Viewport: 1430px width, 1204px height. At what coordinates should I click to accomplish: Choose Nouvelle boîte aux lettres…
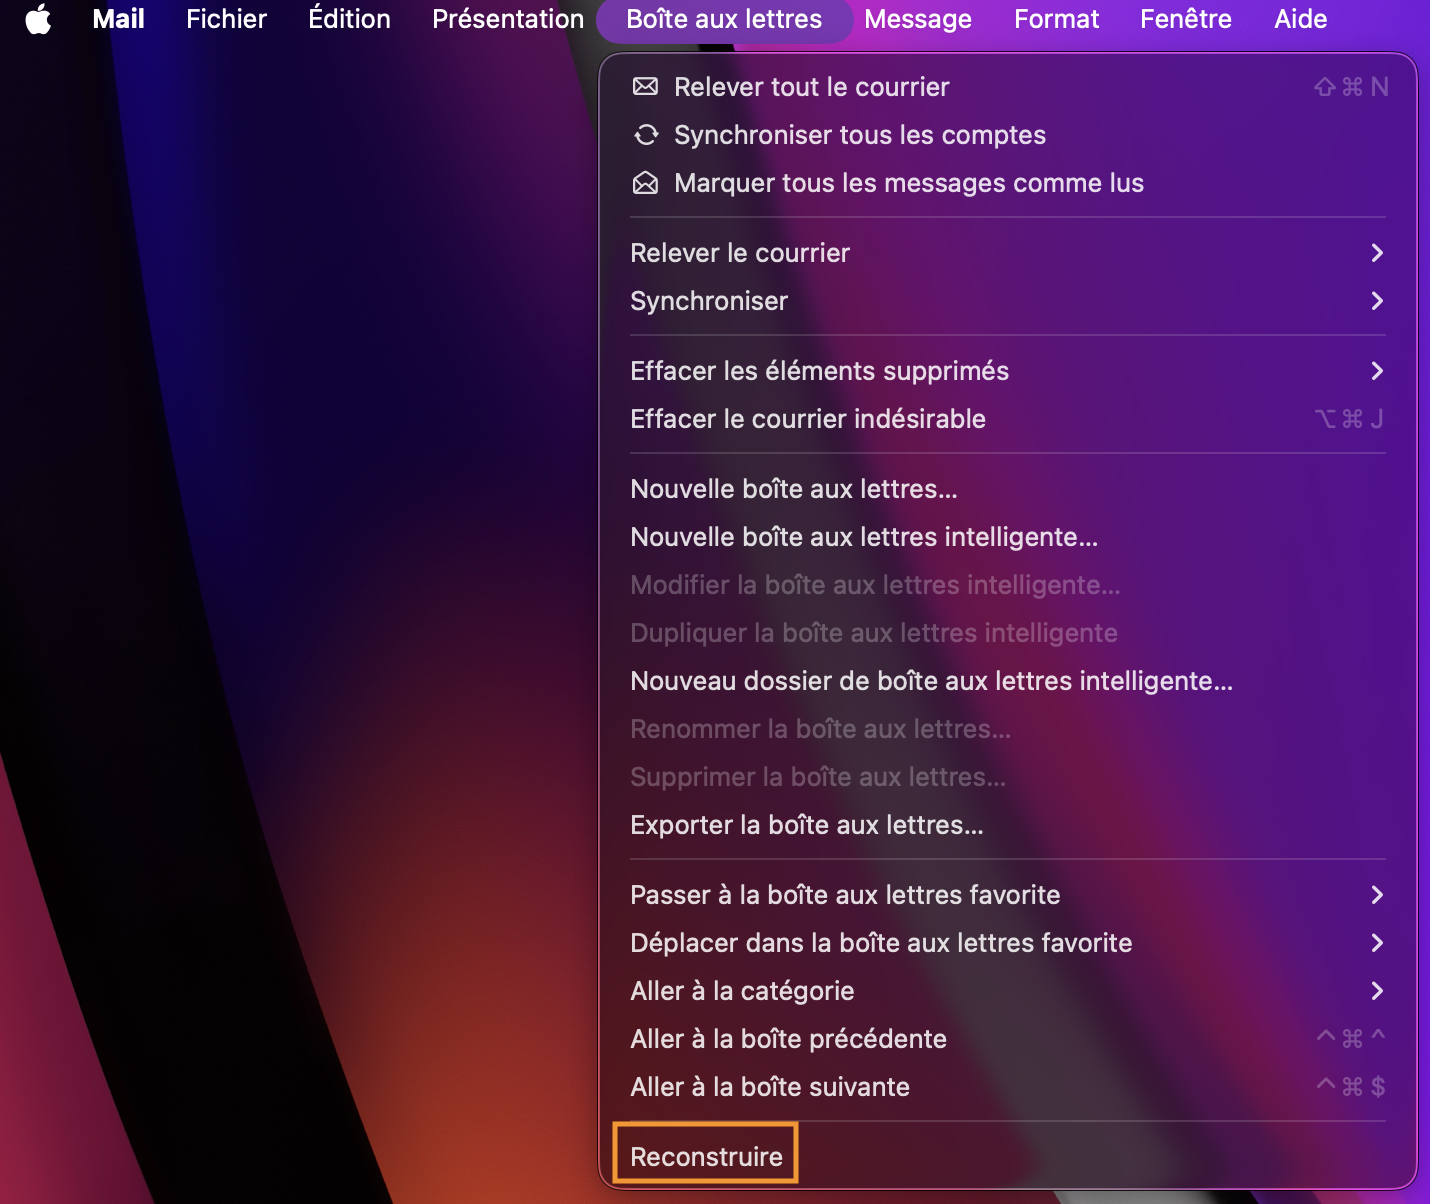click(x=1008, y=489)
